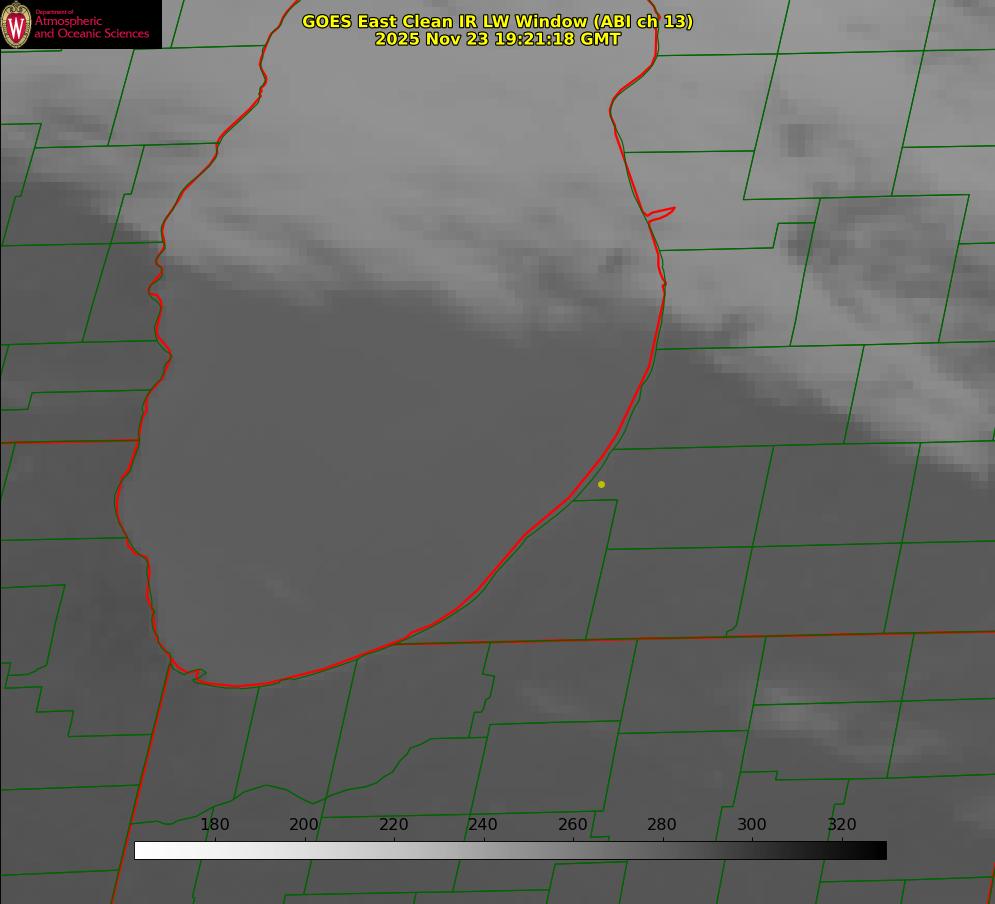Click "GMT" in the timestamp line
Image resolution: width=995 pixels, height=904 pixels.
click(599, 39)
